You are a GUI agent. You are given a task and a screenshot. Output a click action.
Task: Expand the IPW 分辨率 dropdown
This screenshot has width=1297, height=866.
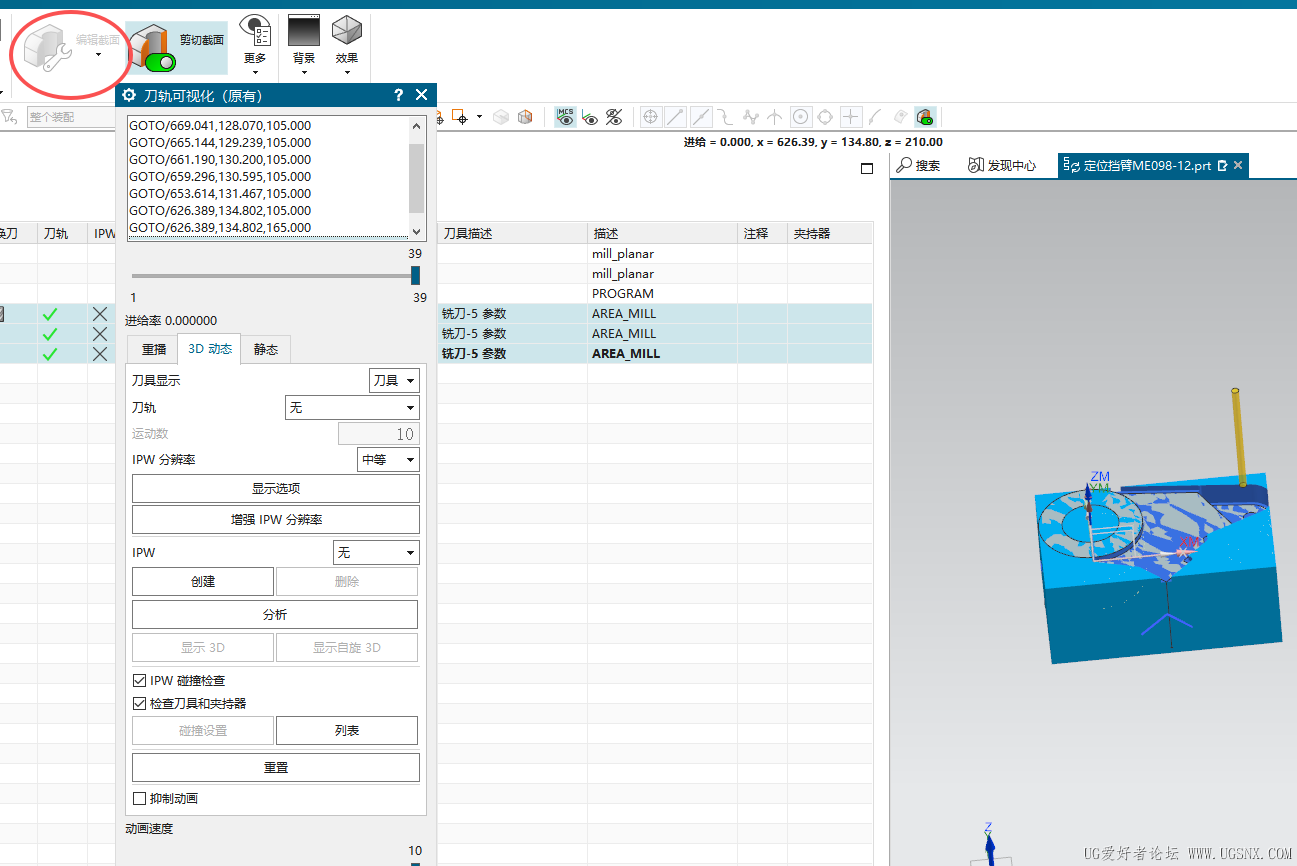tap(388, 459)
